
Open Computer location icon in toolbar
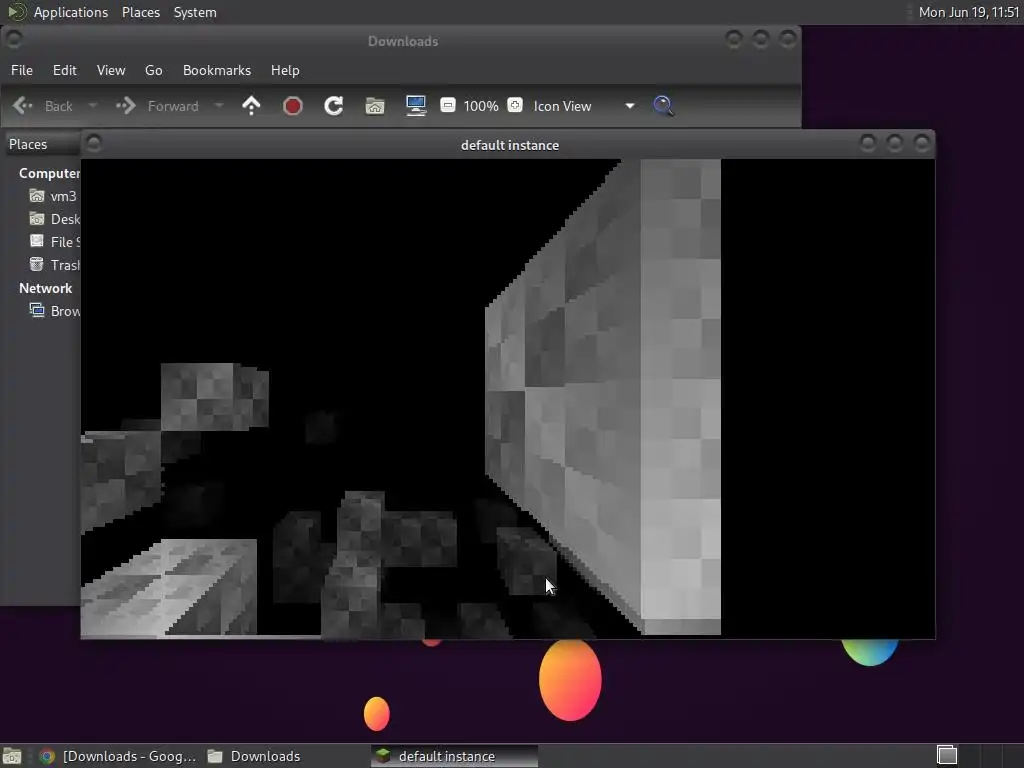[416, 106]
